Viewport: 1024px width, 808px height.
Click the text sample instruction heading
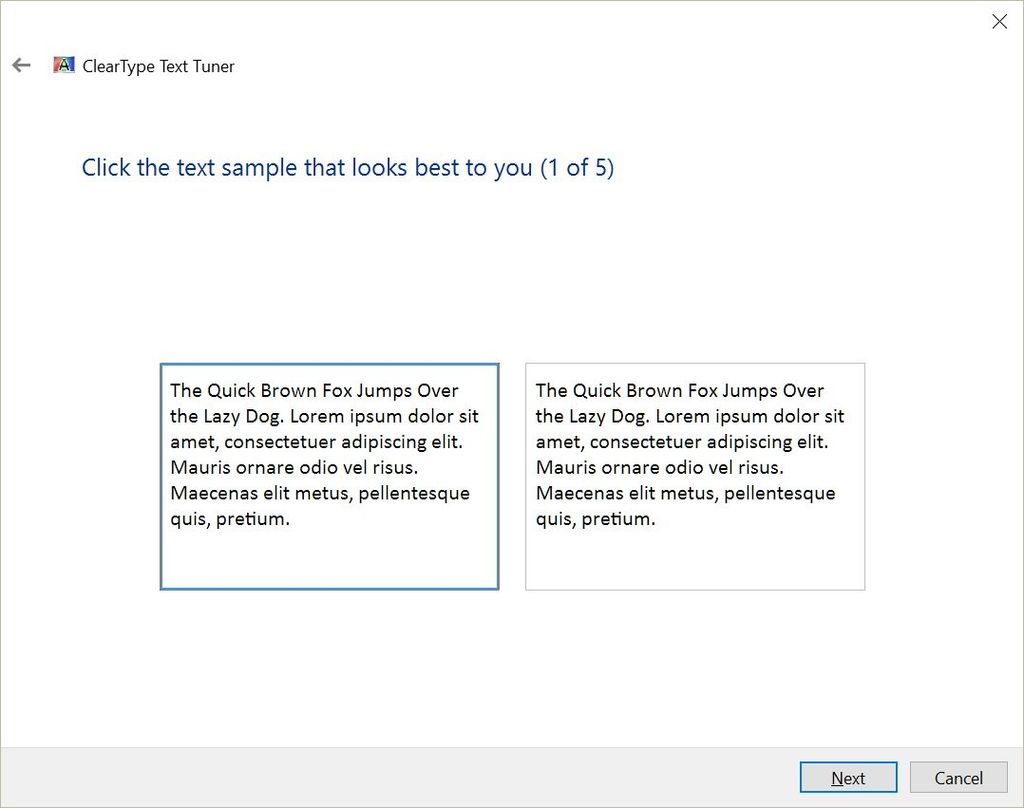pos(347,167)
